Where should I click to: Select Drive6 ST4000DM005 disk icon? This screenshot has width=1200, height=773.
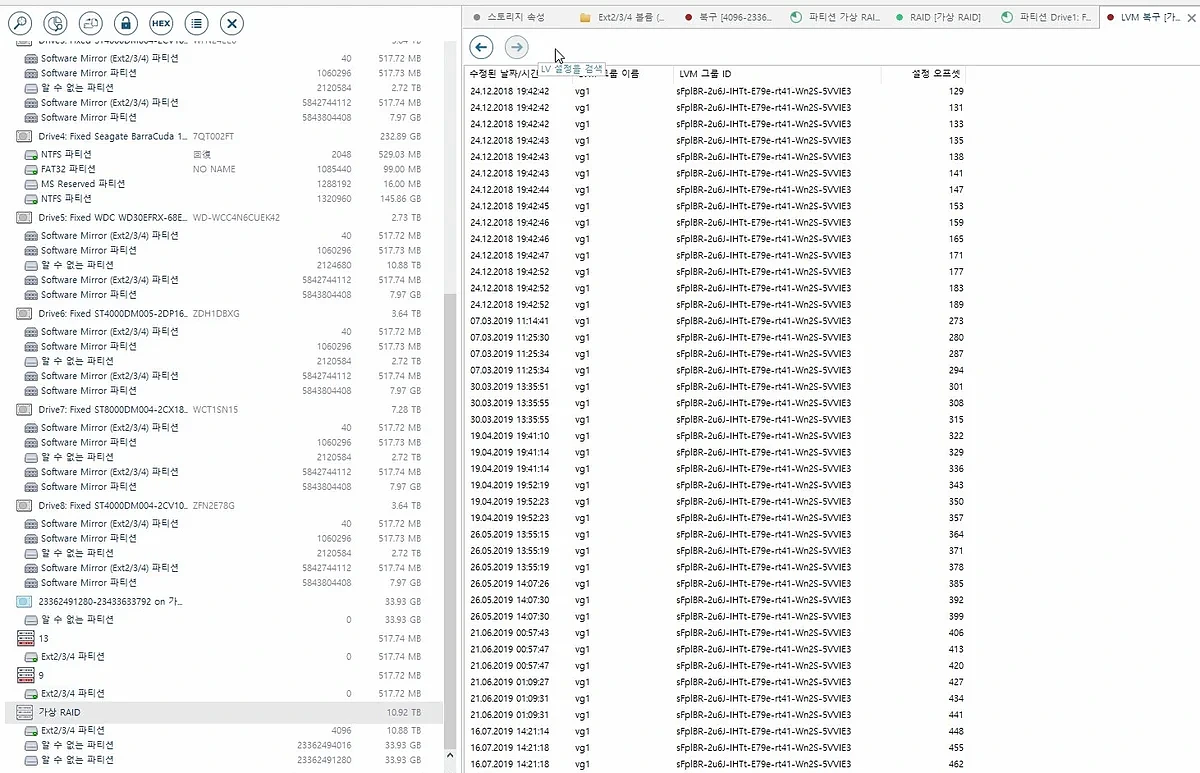[x=25, y=313]
